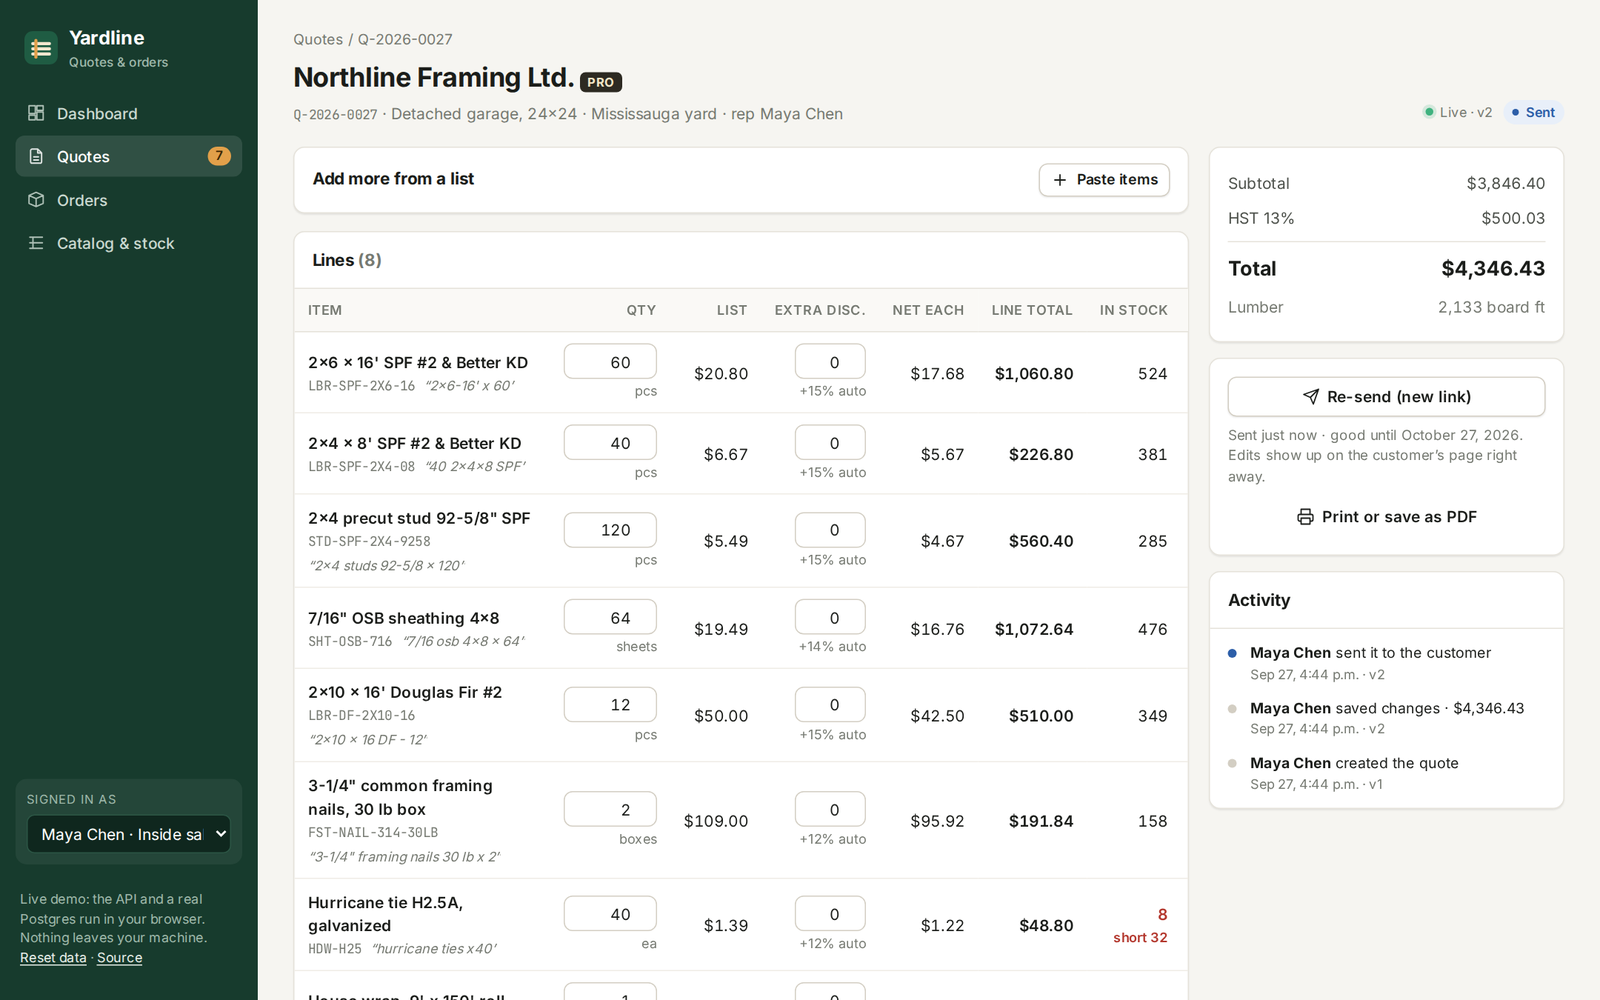Screen dimensions: 1600x1000
Task: Edit extra discount for Hurricane tie
Action: click(x=830, y=914)
